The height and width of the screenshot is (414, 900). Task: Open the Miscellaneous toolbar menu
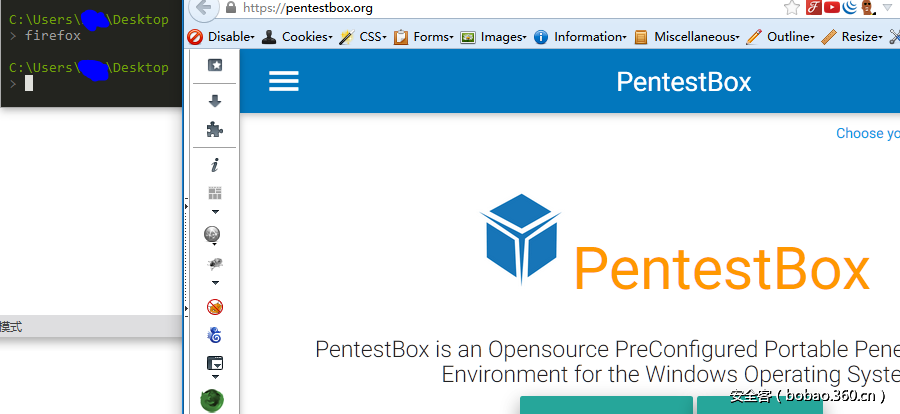(x=688, y=37)
